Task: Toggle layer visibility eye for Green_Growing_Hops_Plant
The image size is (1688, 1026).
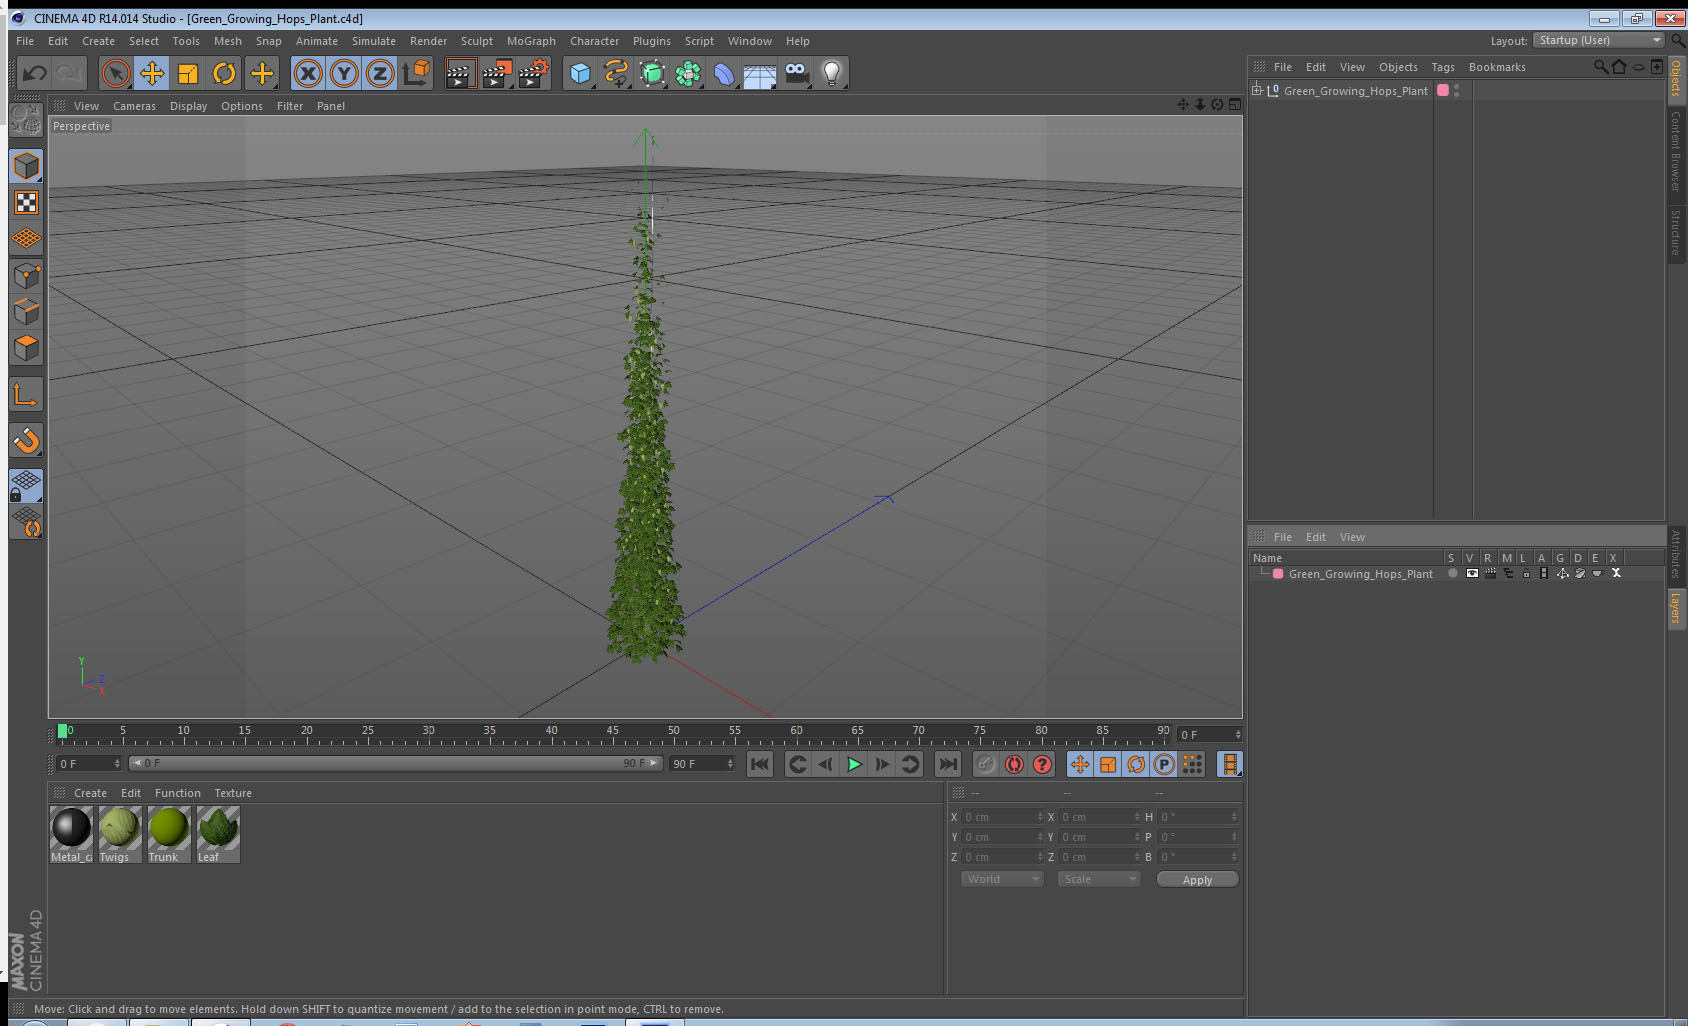Action: coord(1472,573)
